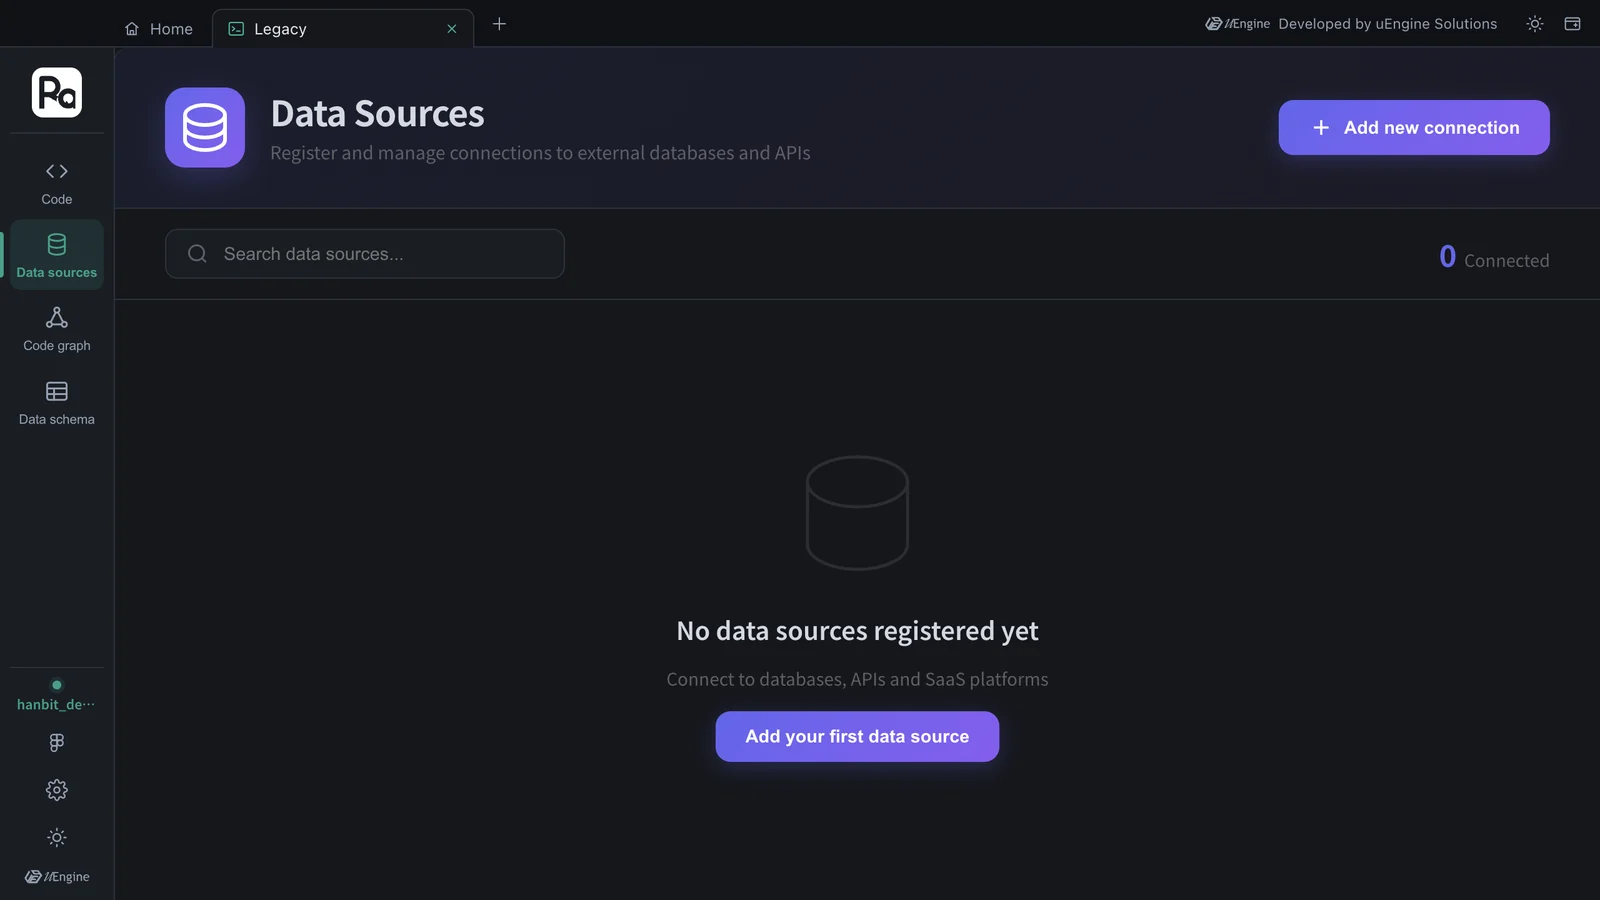Click Developed by uEngine Solutions text
1600x900 pixels.
point(1388,24)
